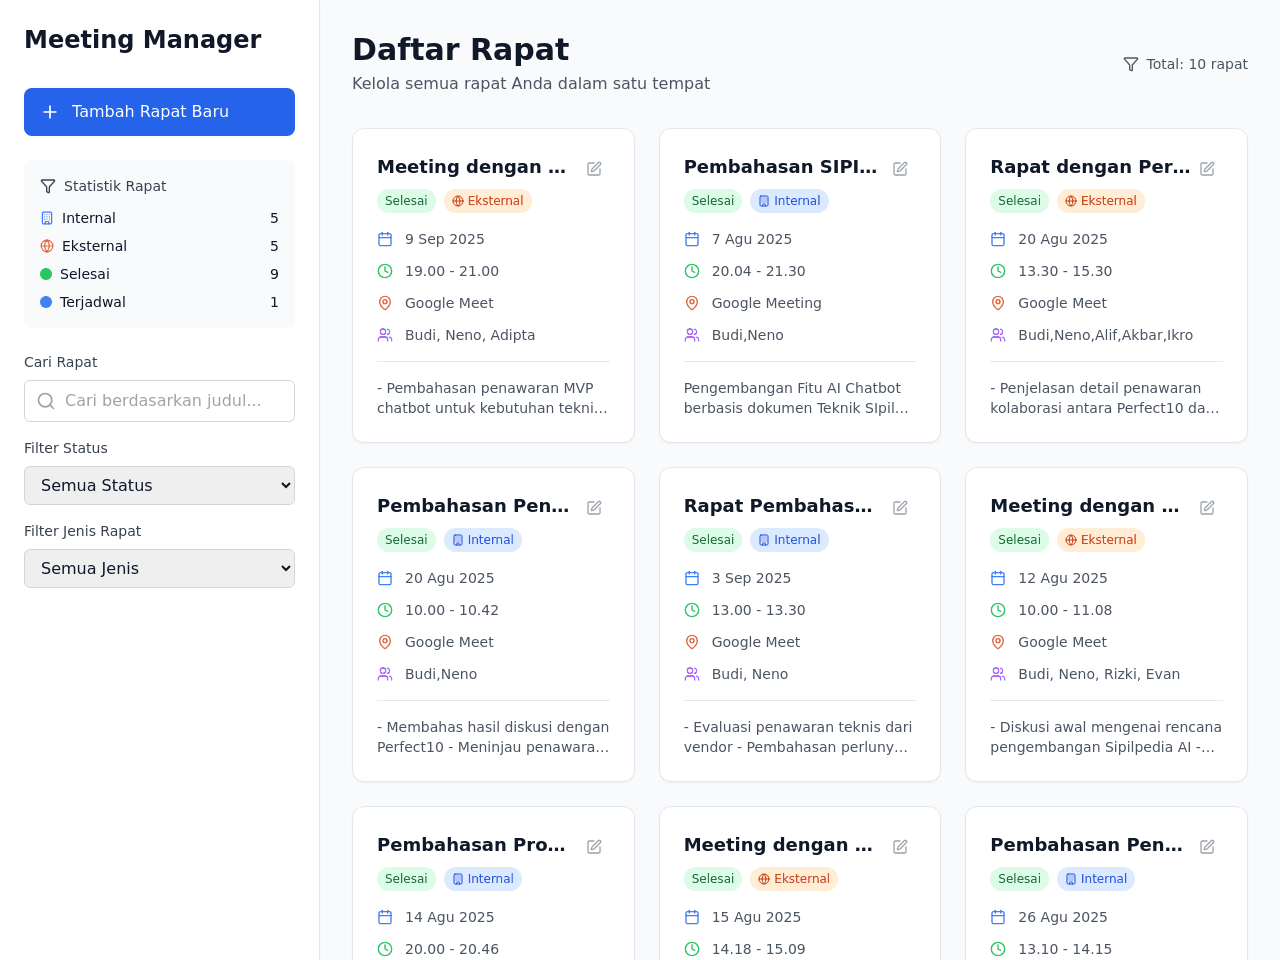This screenshot has width=1280, height=960.
Task: Edit the Meeting card dated 12 Agu 2025
Action: click(x=1207, y=507)
